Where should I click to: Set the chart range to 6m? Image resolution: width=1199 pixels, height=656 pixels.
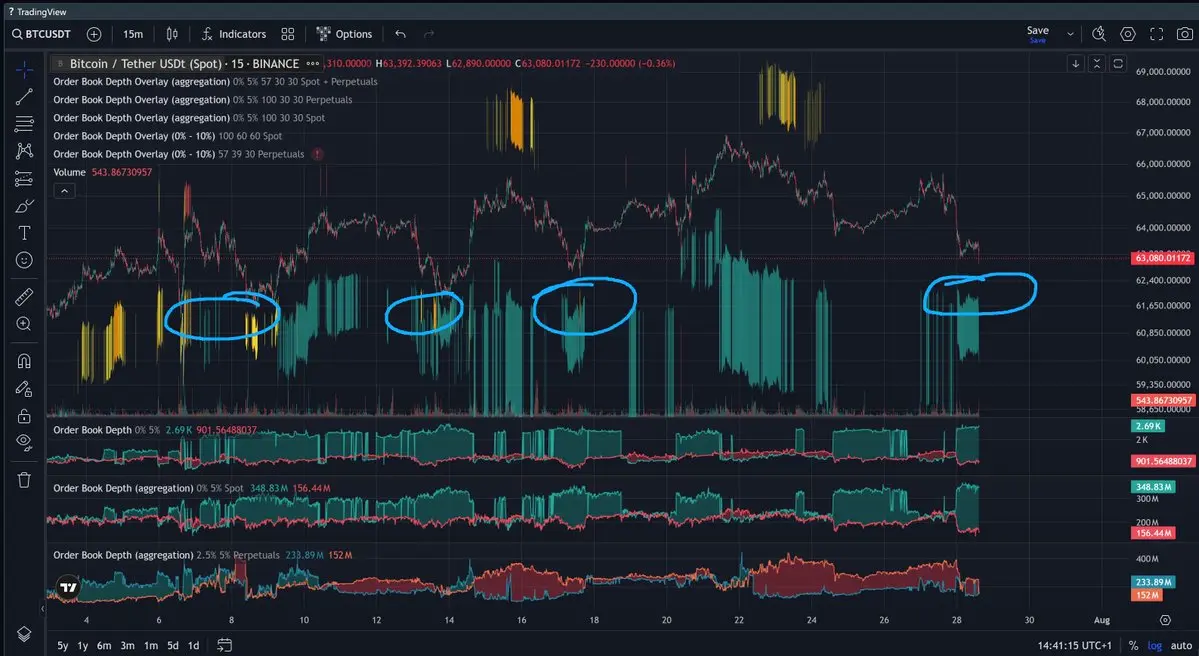pos(104,645)
